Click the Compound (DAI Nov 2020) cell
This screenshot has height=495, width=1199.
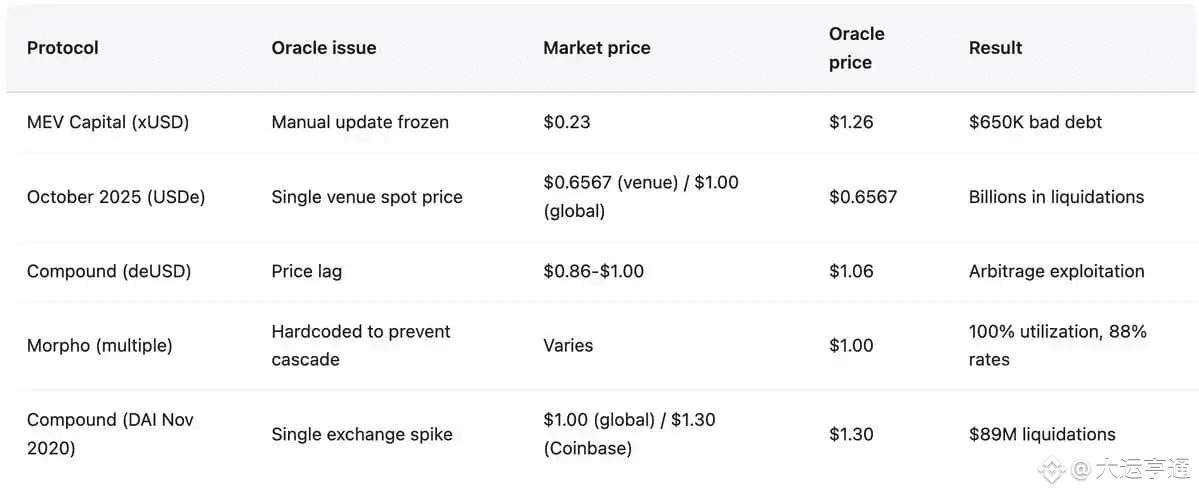(x=110, y=434)
